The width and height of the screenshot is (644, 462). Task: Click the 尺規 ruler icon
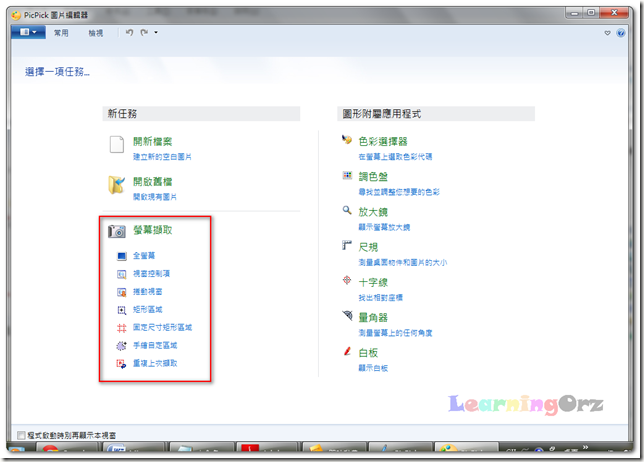[x=347, y=246]
